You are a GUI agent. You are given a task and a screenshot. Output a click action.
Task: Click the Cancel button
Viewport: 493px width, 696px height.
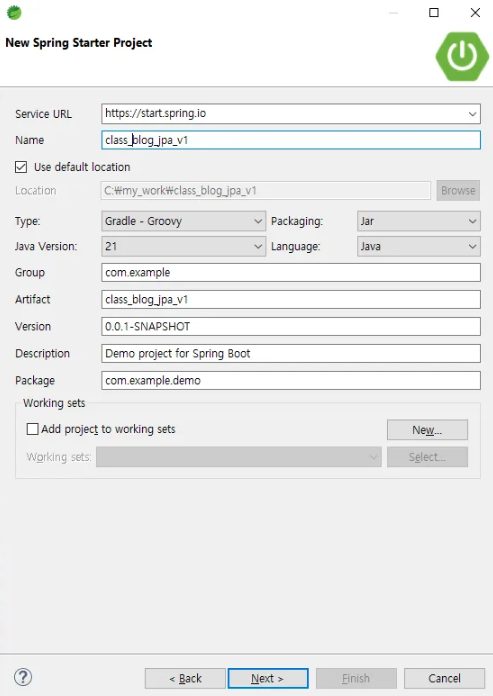444,678
